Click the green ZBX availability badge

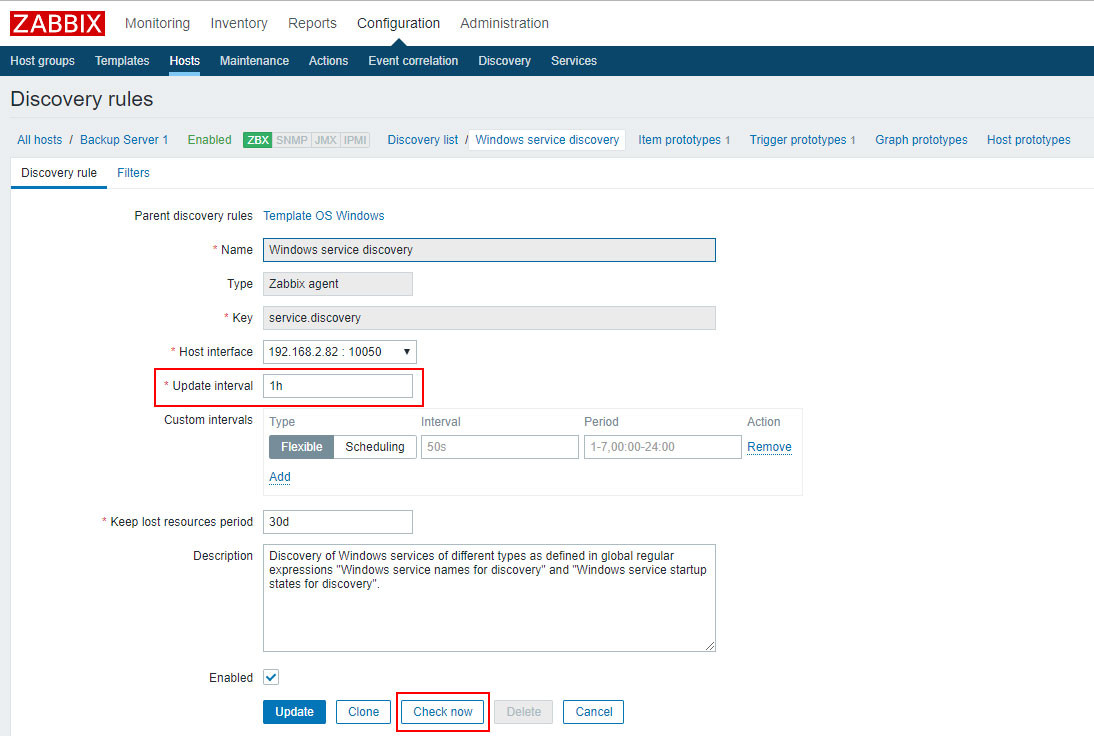click(257, 140)
